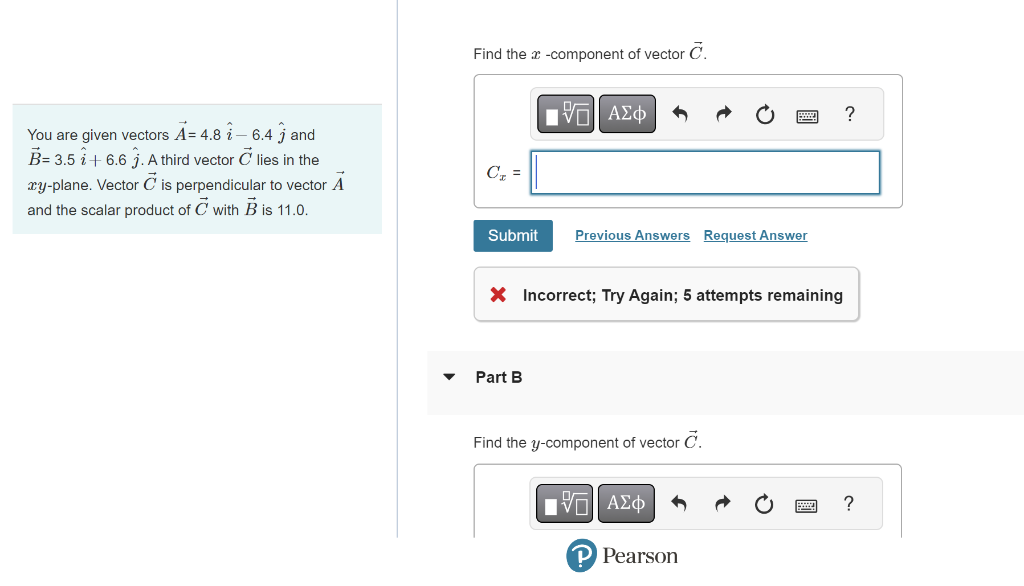The image size is (1024, 586).
Task: Click inside the Cx answer input field
Action: click(x=704, y=172)
